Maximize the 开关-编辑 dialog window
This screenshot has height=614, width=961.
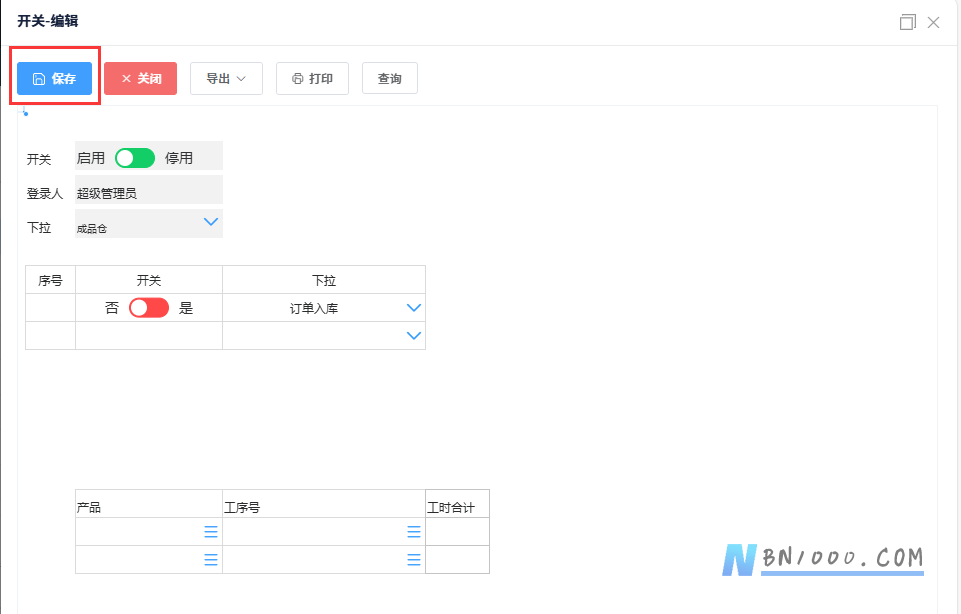[908, 23]
